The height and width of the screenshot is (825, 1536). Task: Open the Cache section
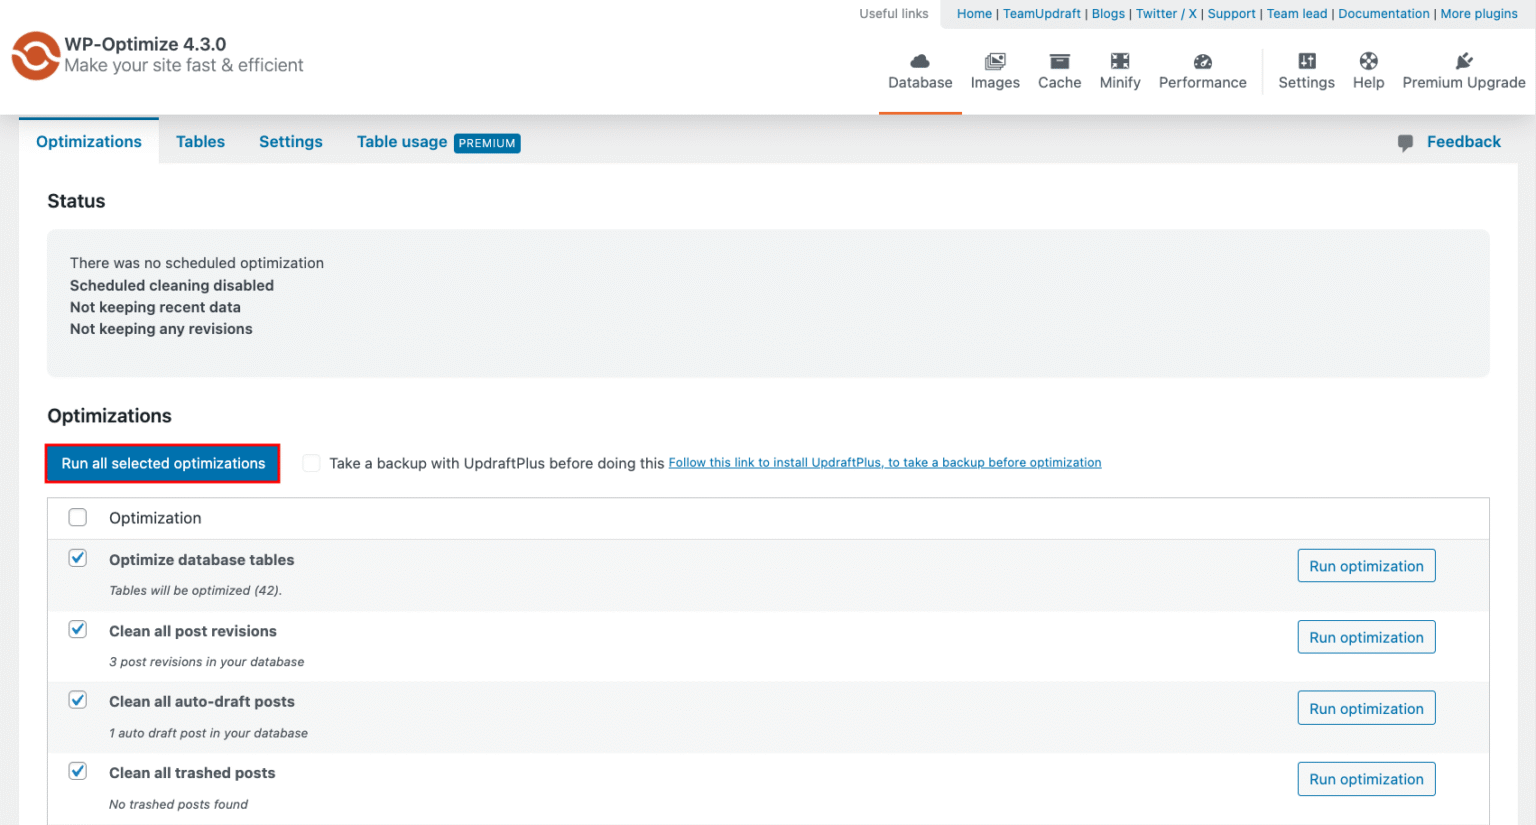tap(1059, 70)
